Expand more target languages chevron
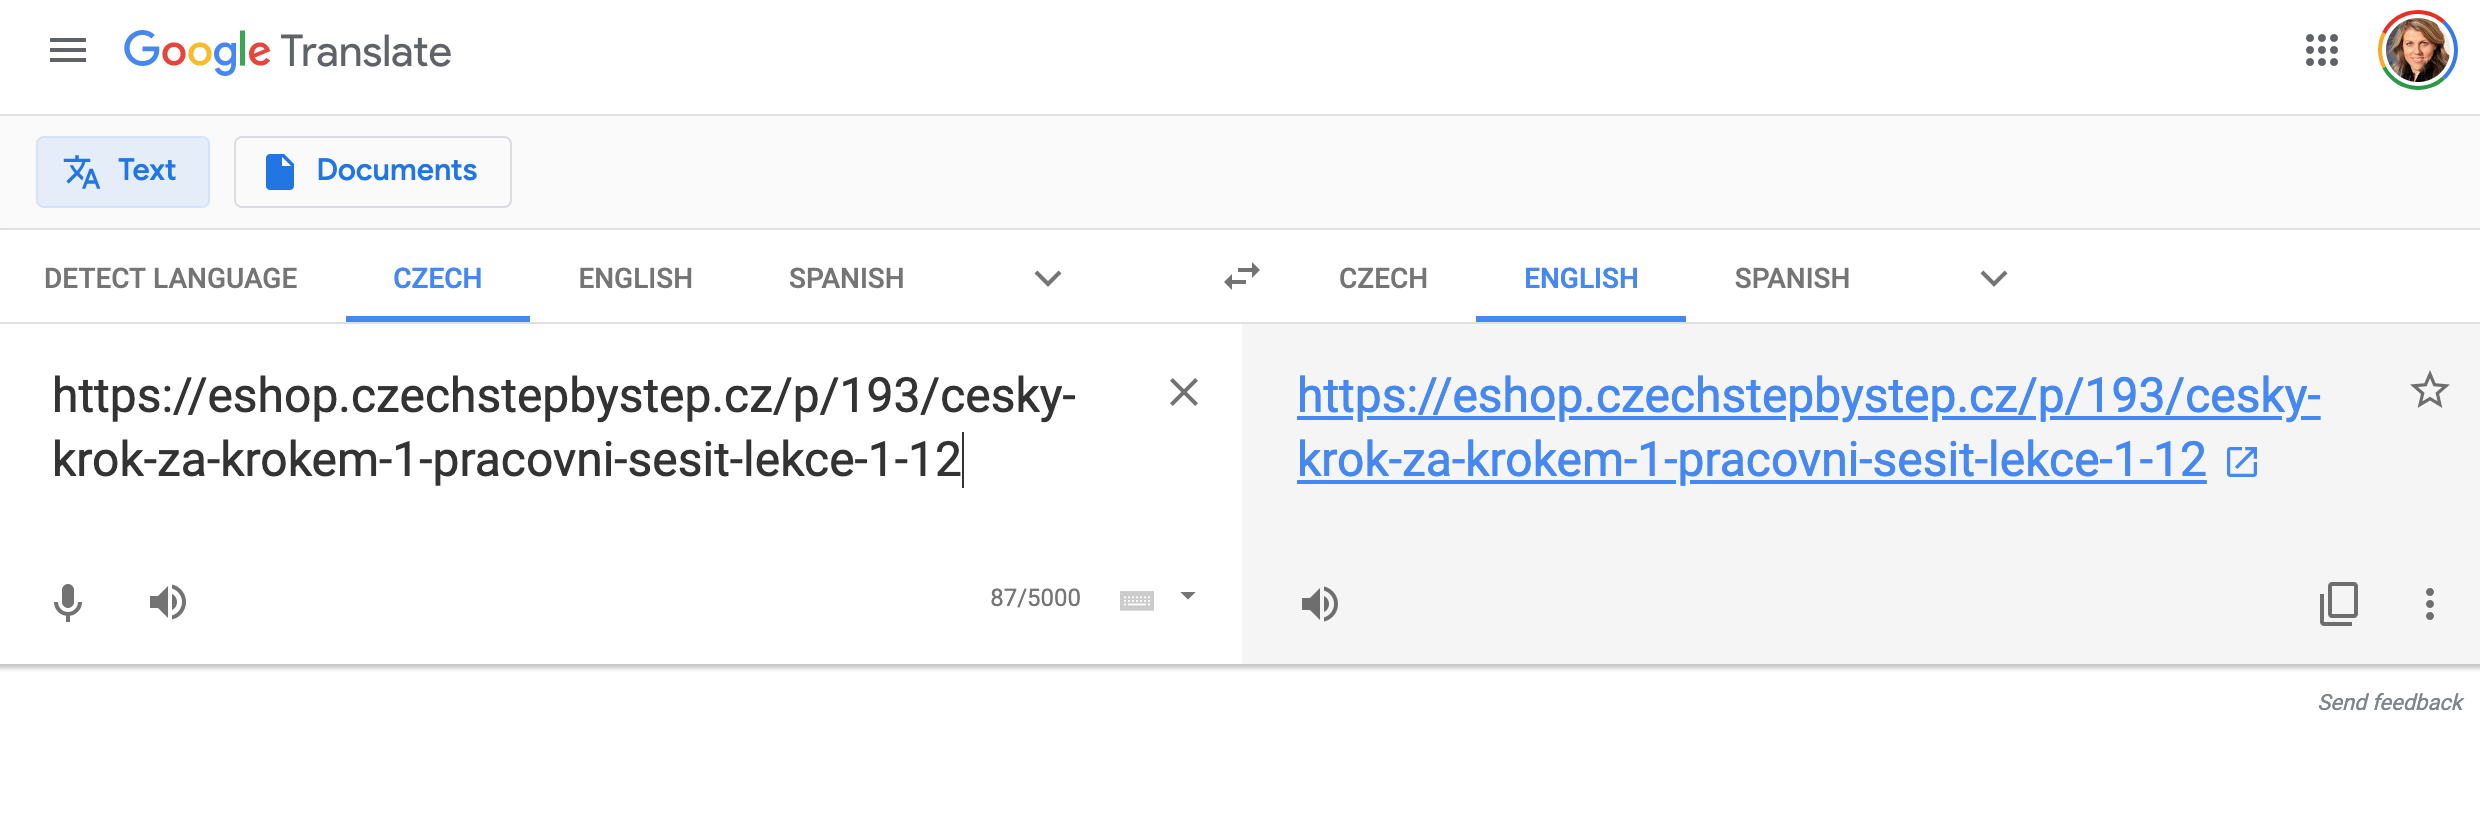2480x824 pixels. (1994, 278)
